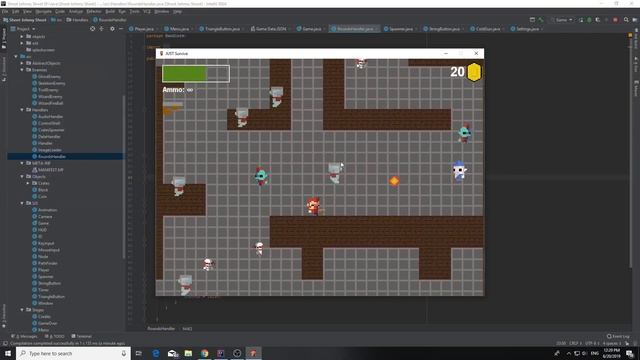
Task: Click Handlers in navigation breadcrumb
Action: coord(78,20)
